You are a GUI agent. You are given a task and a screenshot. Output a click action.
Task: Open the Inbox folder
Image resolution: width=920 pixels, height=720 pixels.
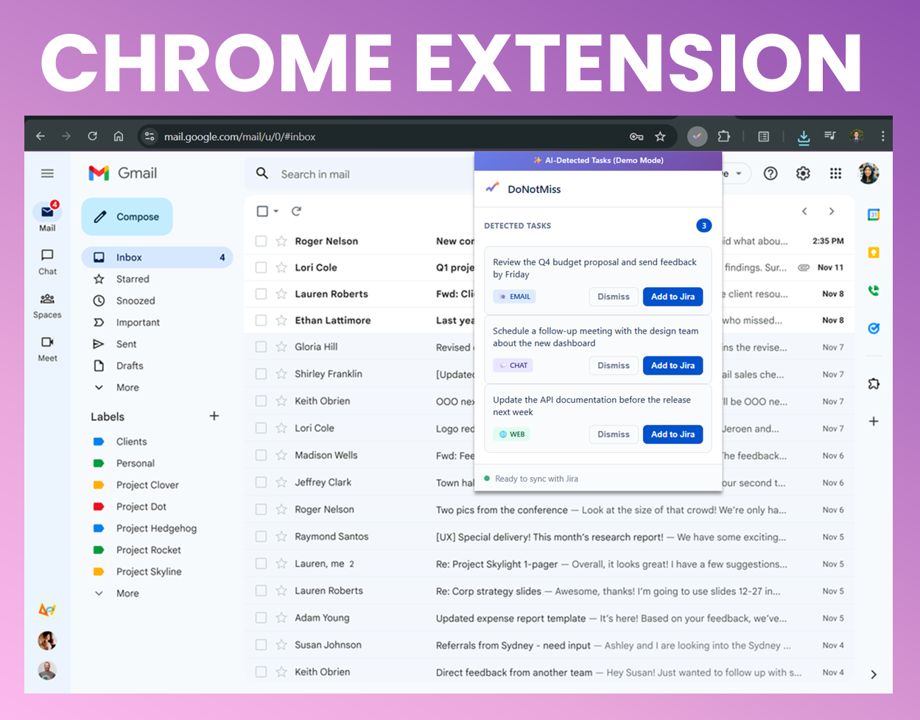pos(157,257)
